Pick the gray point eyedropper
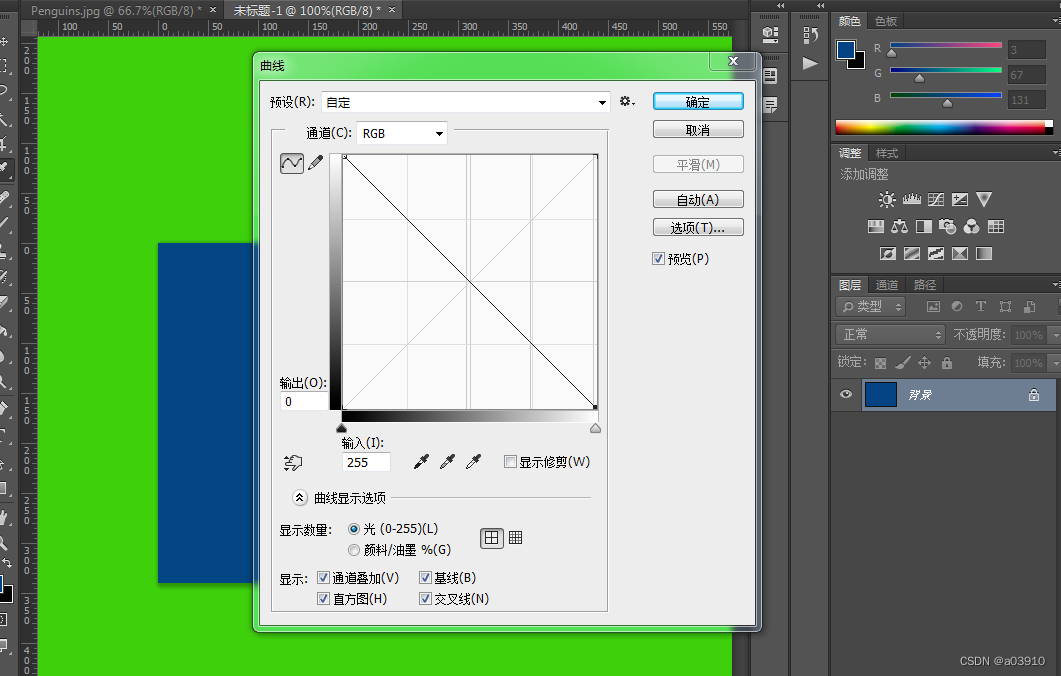This screenshot has height=676, width=1061. [x=447, y=462]
